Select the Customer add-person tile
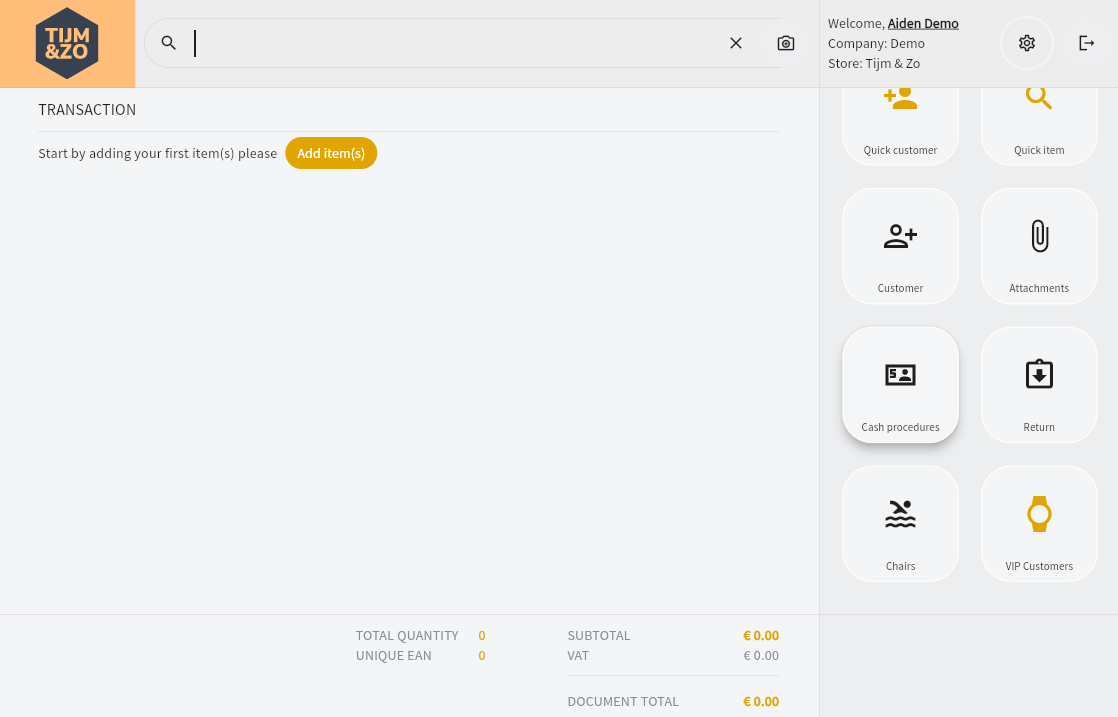Image resolution: width=1118 pixels, height=717 pixels. tap(900, 247)
